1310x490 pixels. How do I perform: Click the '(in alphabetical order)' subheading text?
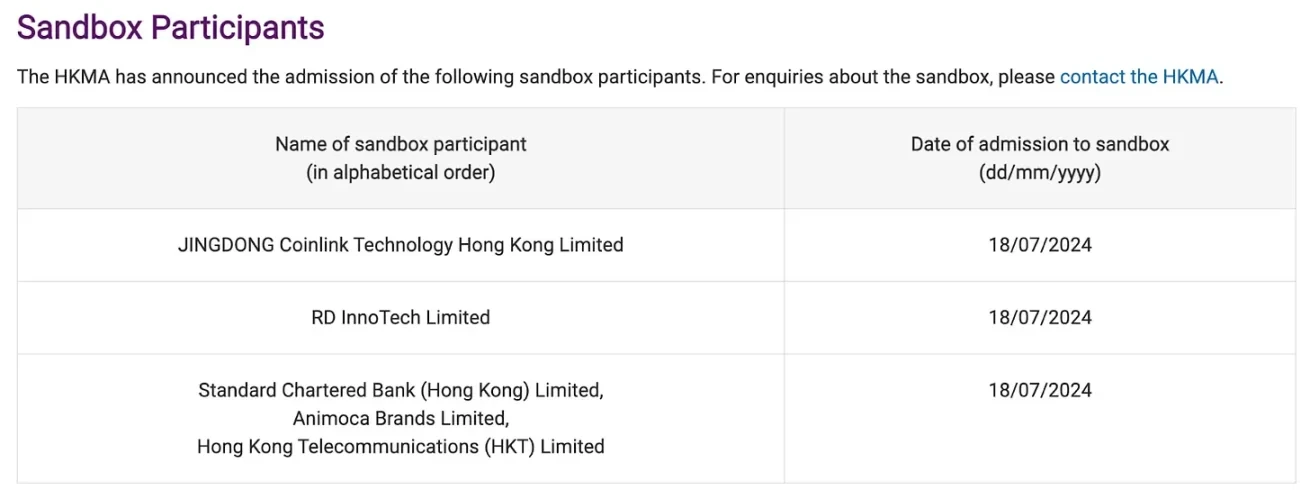[400, 172]
